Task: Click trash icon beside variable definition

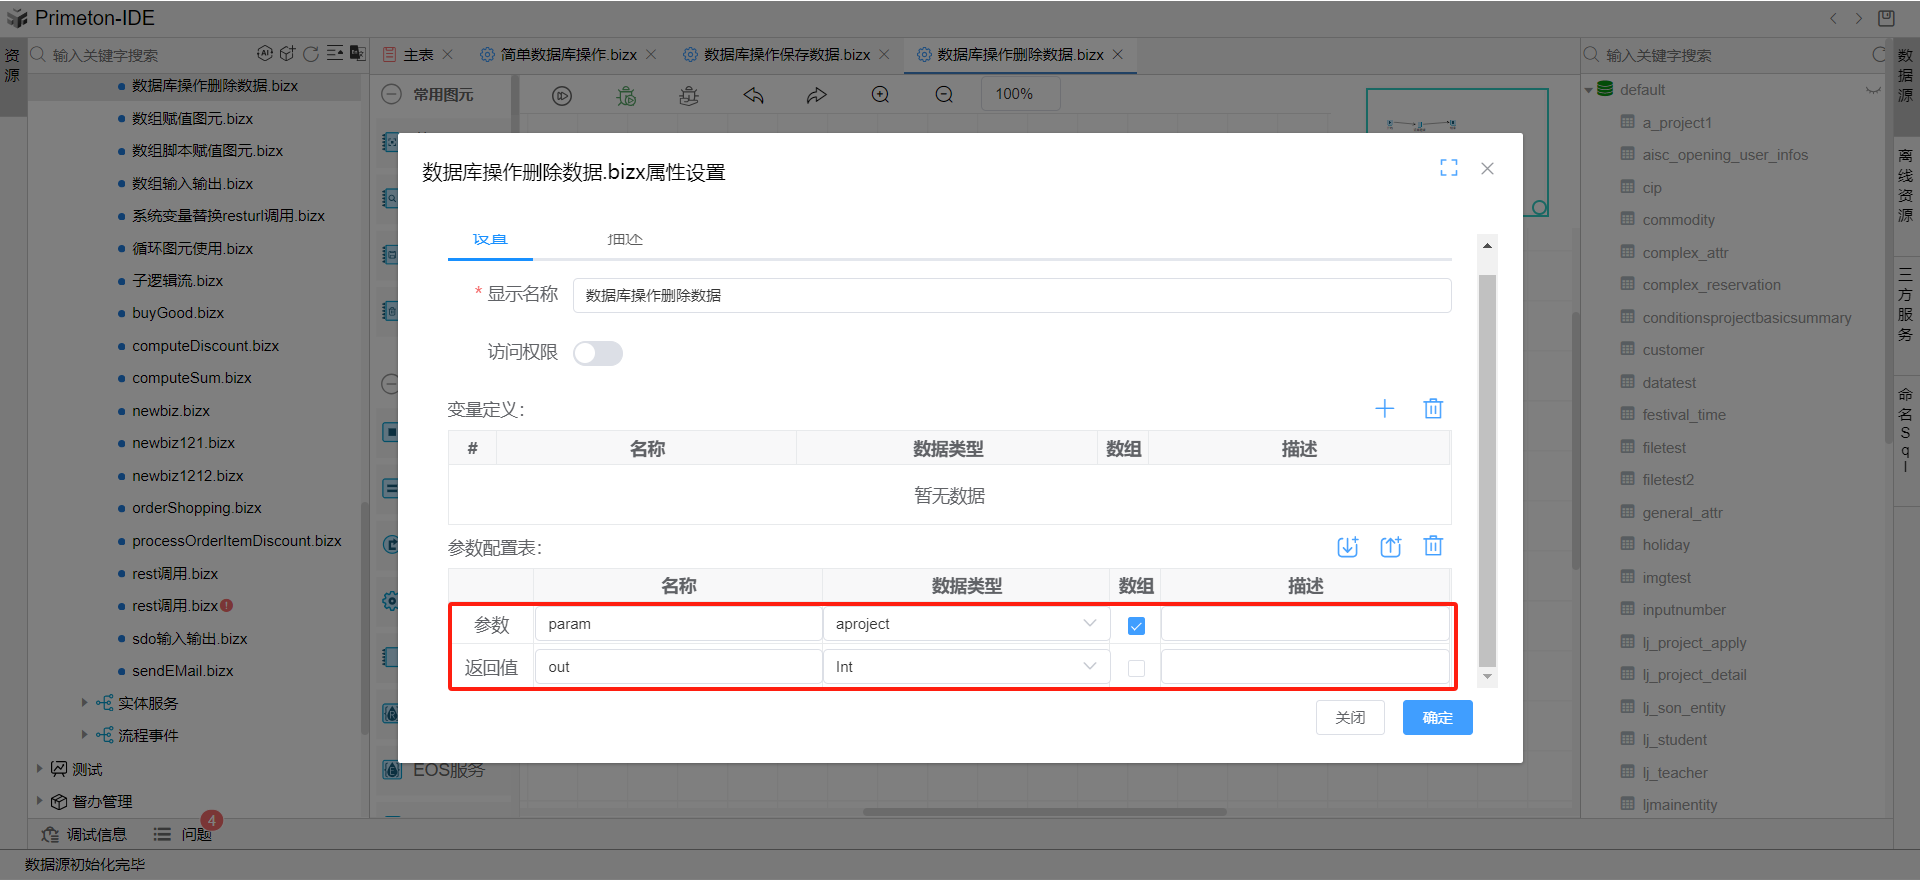Action: [1433, 408]
